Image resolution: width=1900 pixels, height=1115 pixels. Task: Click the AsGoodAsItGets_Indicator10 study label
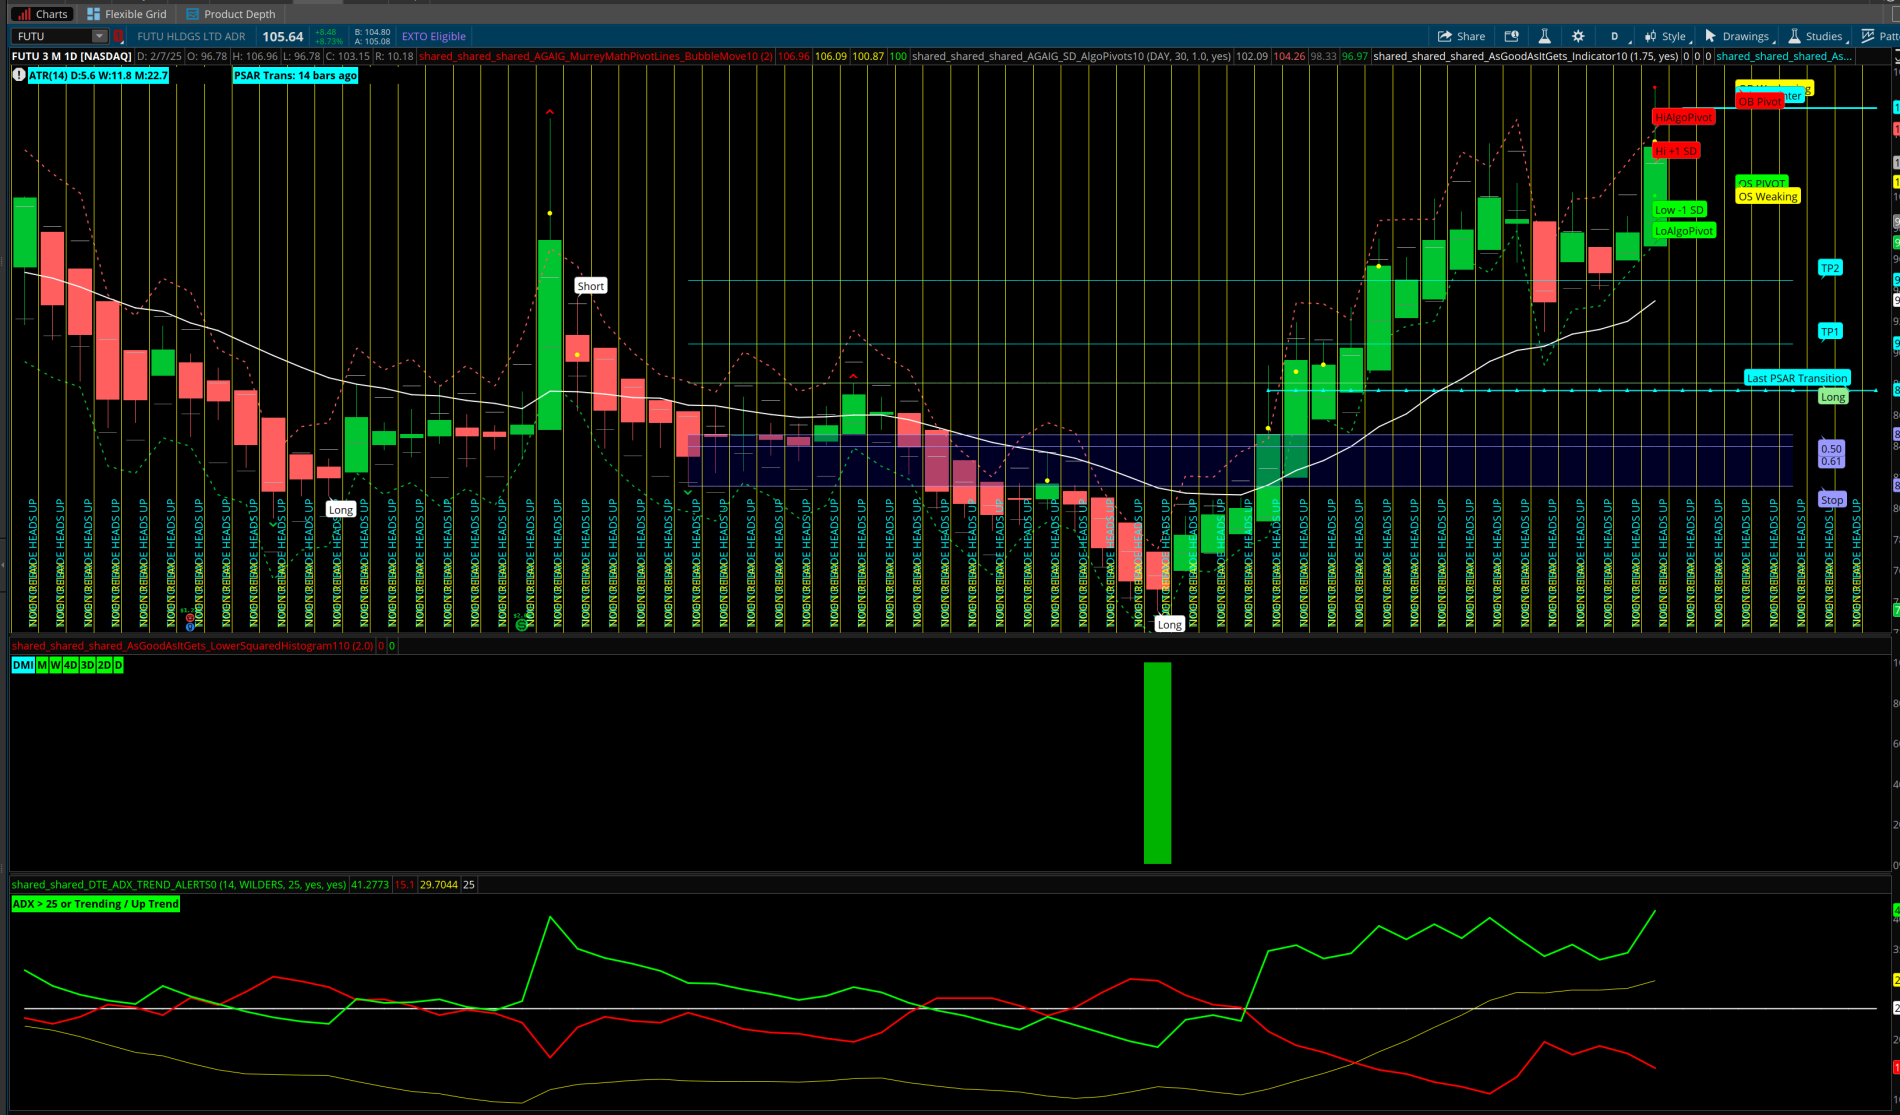tap(1526, 56)
